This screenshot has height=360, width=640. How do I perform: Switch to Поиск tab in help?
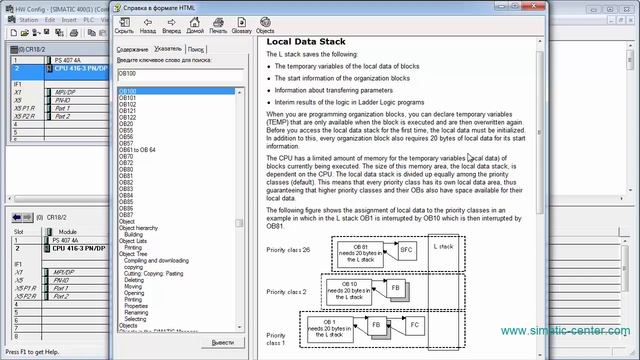[x=196, y=49]
